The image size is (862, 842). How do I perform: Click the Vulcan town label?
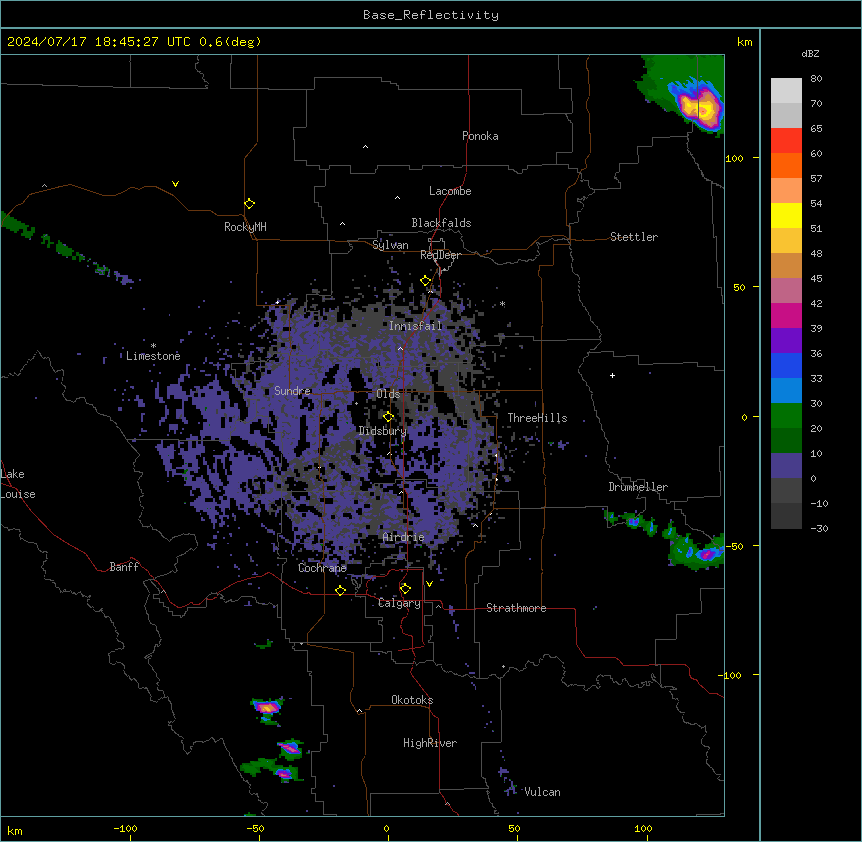coord(543,792)
